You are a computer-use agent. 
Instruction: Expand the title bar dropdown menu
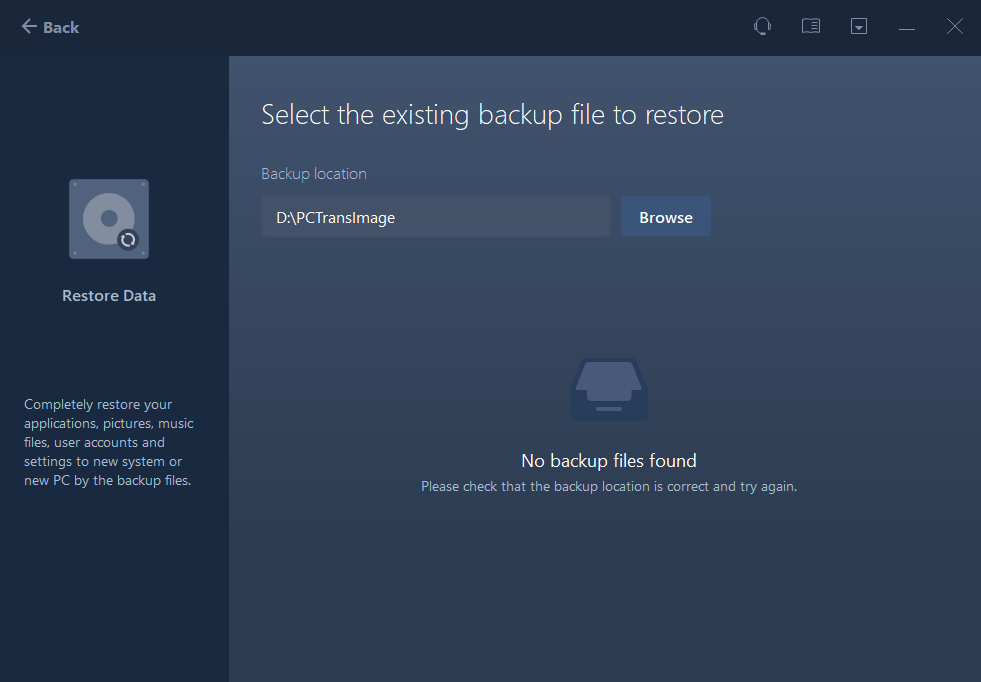tap(859, 27)
